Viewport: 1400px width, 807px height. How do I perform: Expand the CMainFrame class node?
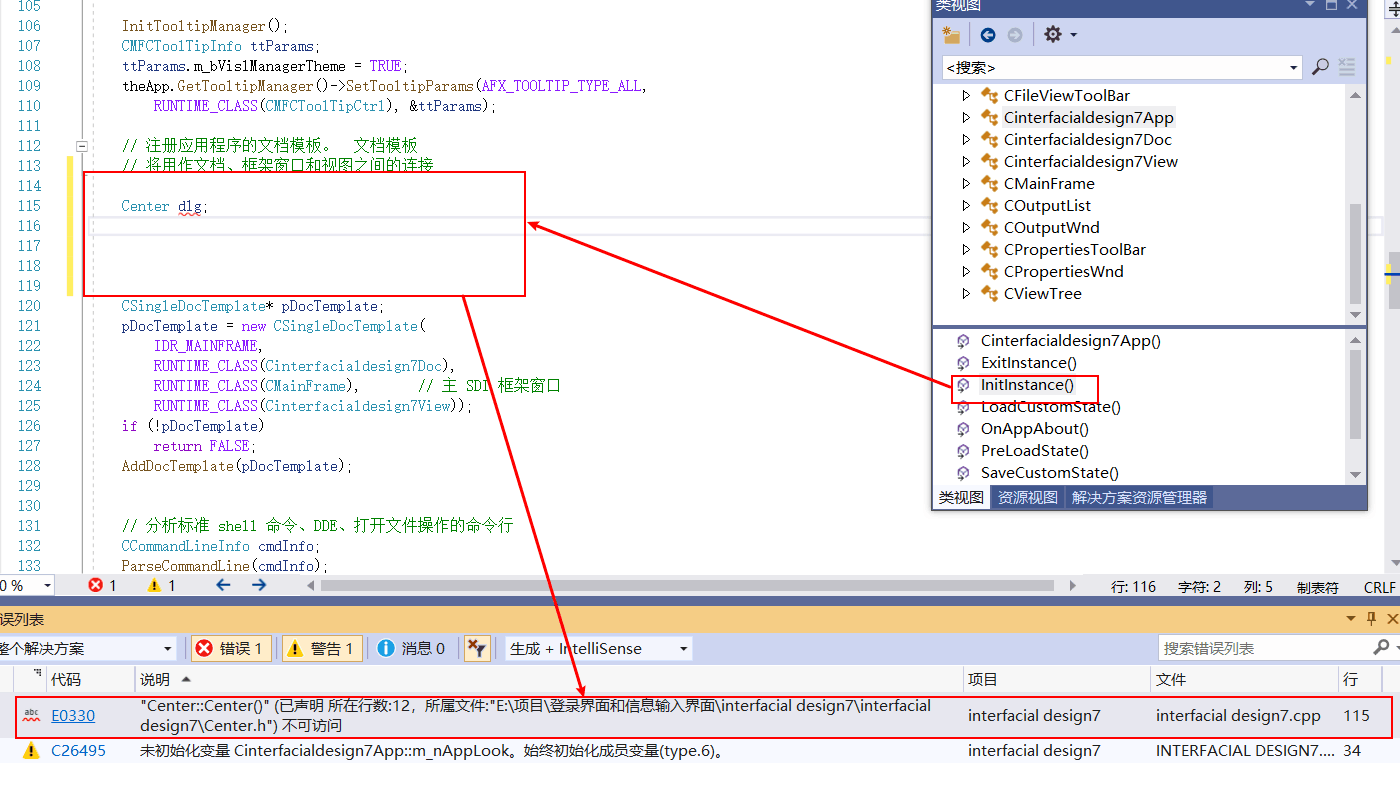tap(966, 184)
